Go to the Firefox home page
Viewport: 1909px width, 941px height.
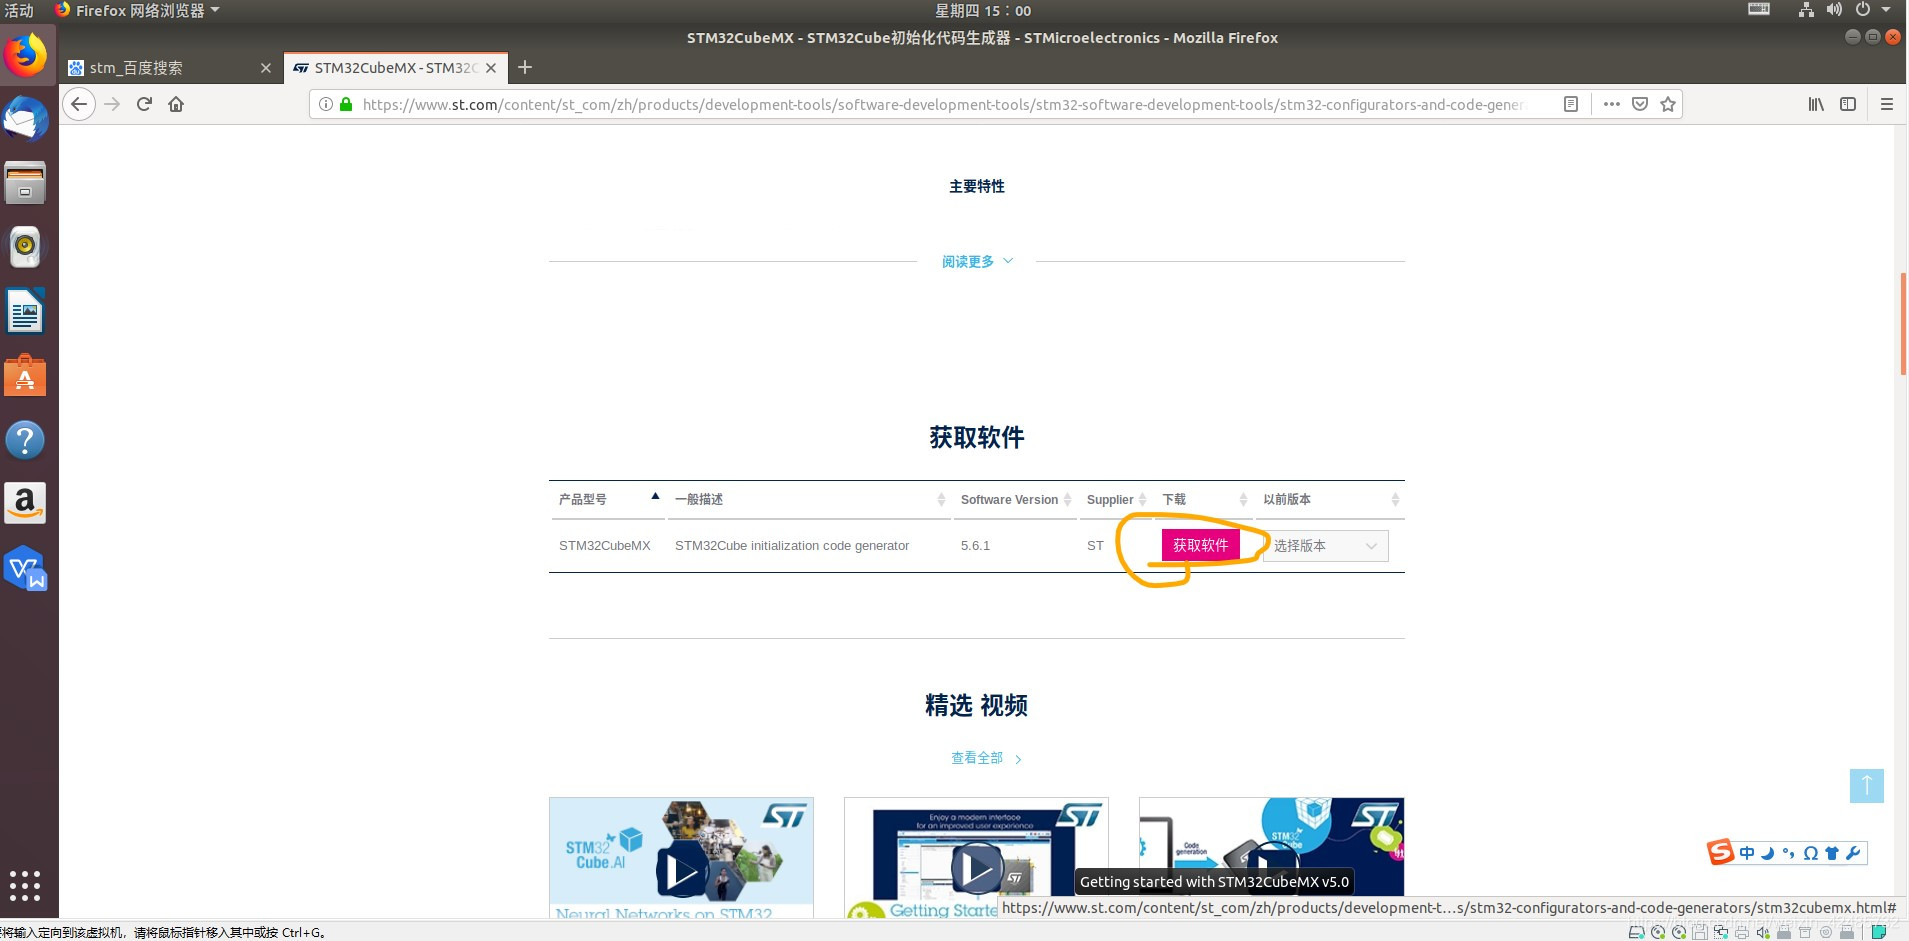tap(176, 104)
